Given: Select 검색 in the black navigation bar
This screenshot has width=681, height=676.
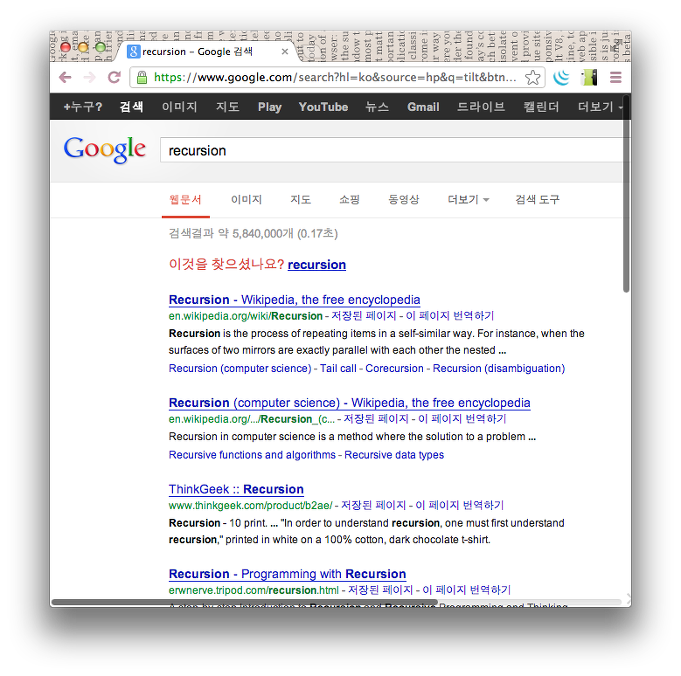Looking at the screenshot, I should coord(131,107).
